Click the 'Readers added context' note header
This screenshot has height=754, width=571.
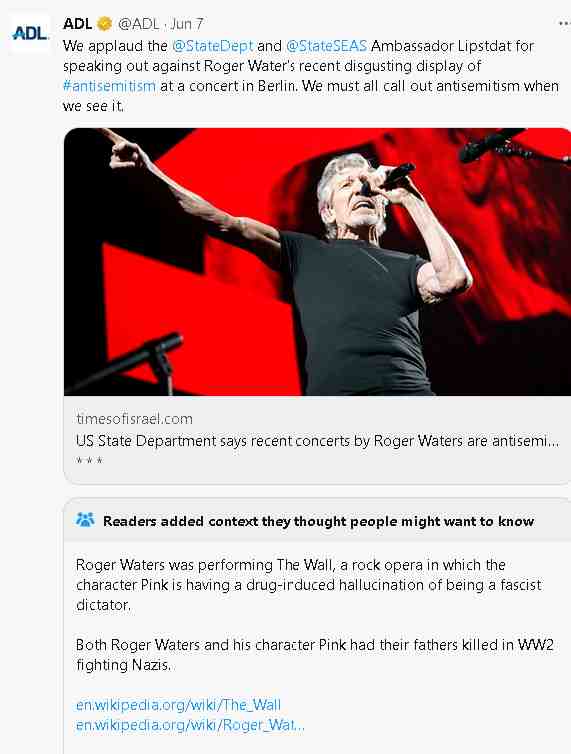point(318,521)
